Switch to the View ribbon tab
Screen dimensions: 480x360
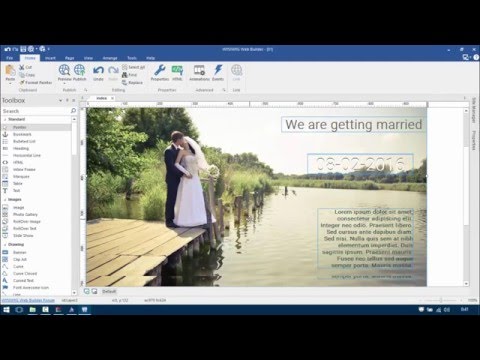click(x=88, y=58)
